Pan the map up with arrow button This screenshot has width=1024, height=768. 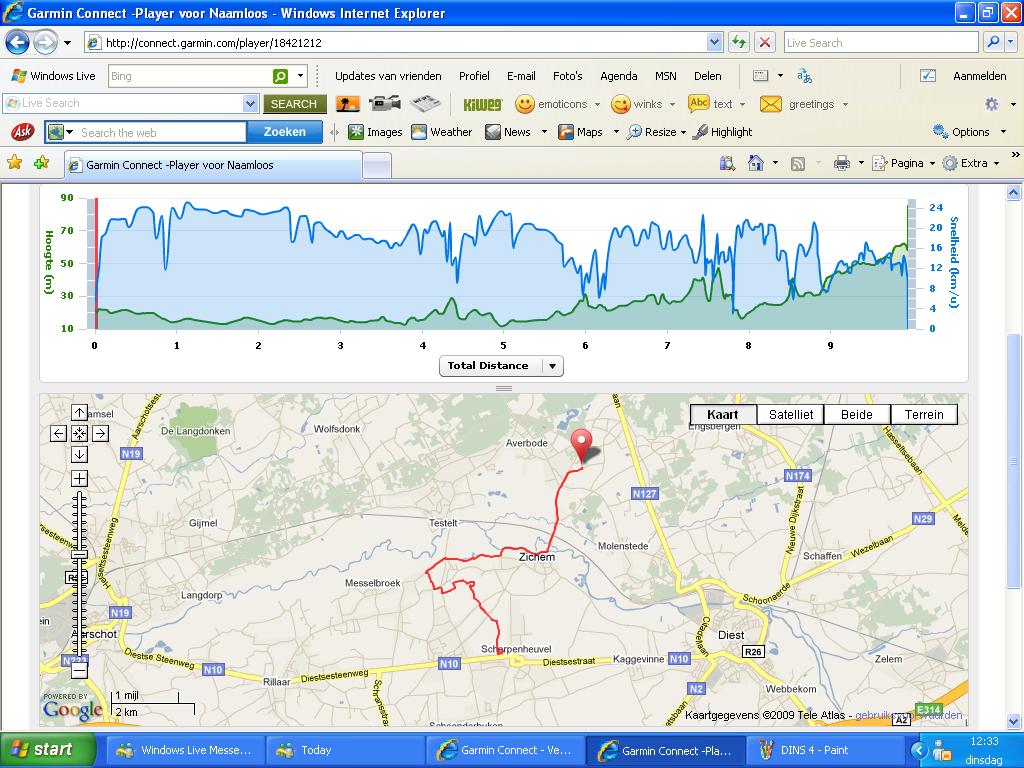80,413
